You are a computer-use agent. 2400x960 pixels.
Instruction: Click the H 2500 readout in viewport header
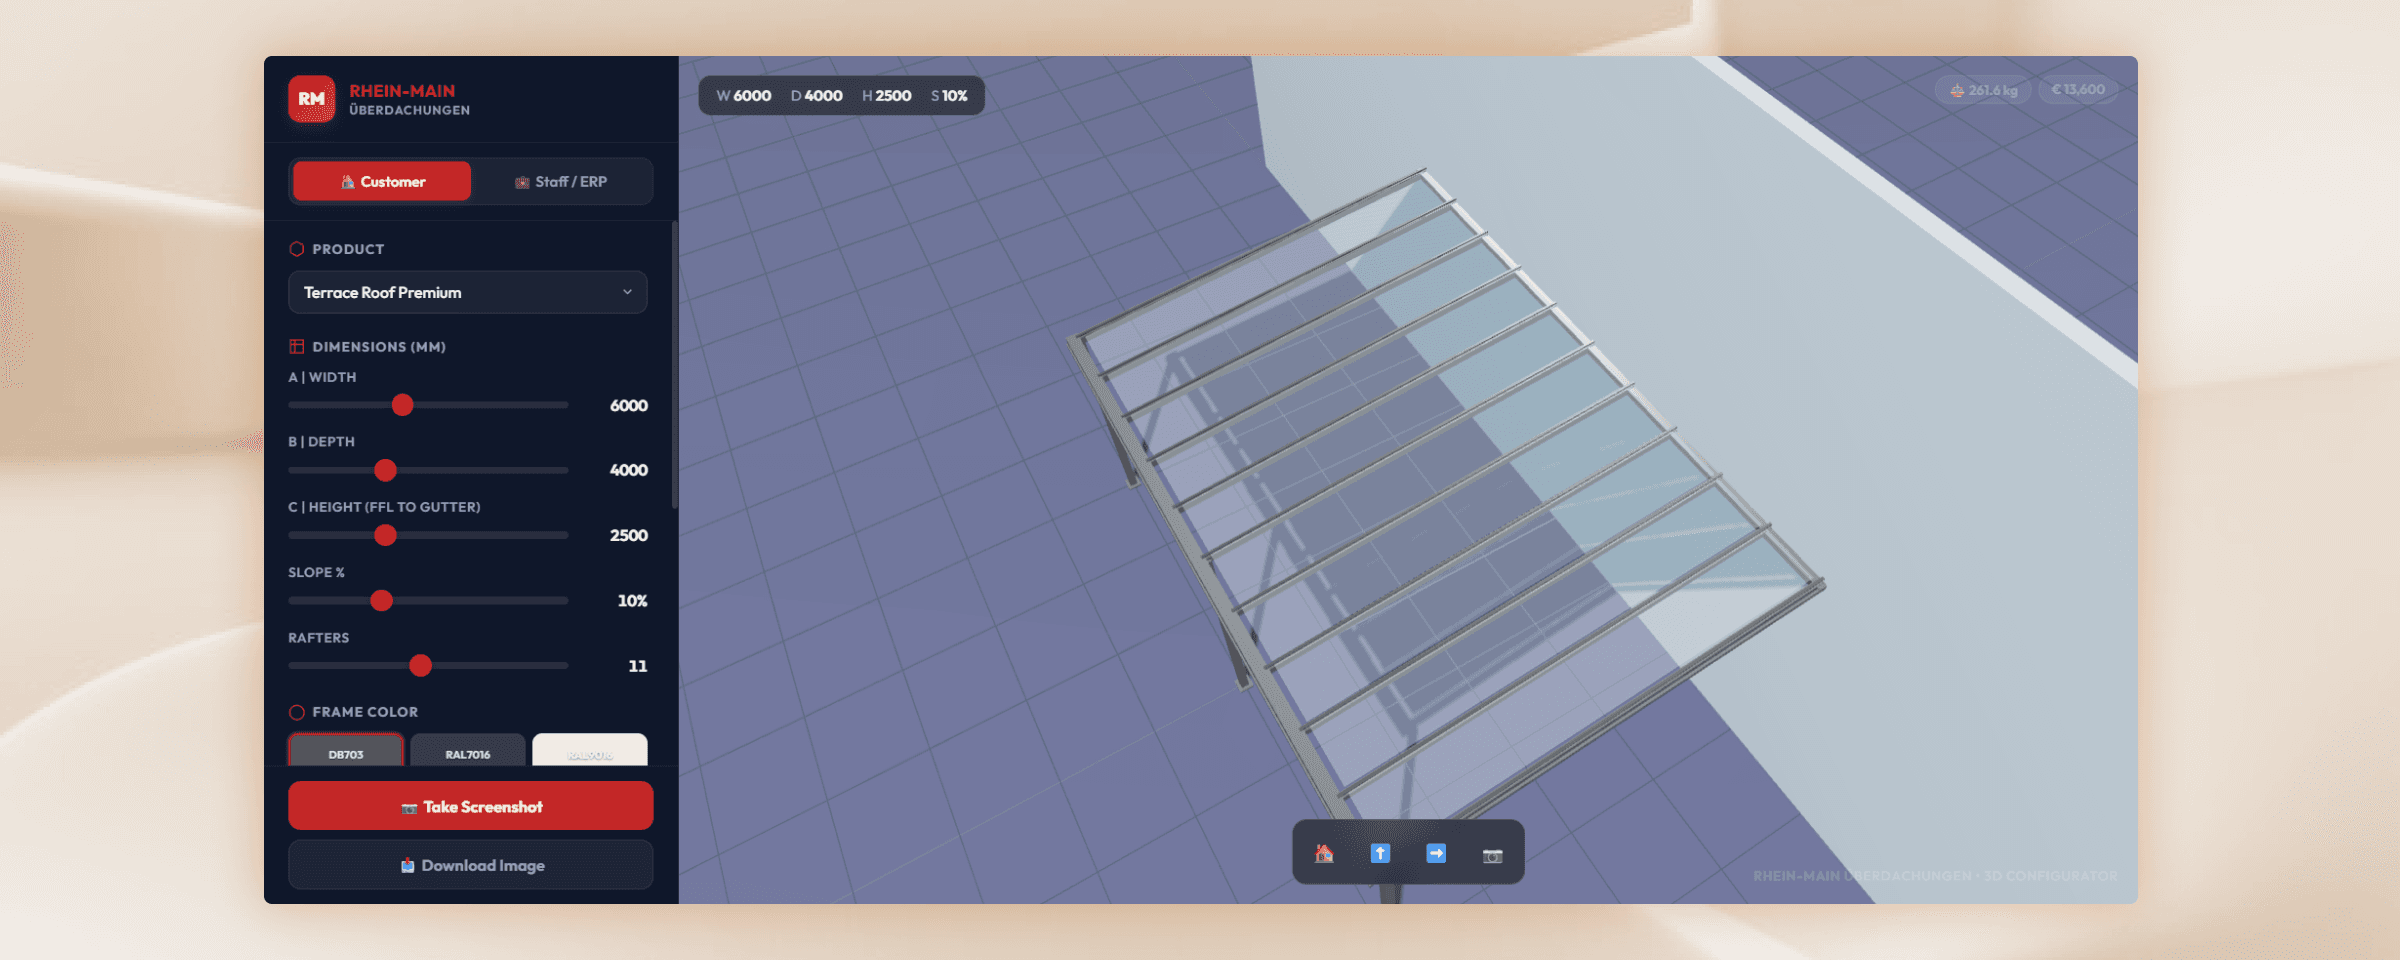886,96
